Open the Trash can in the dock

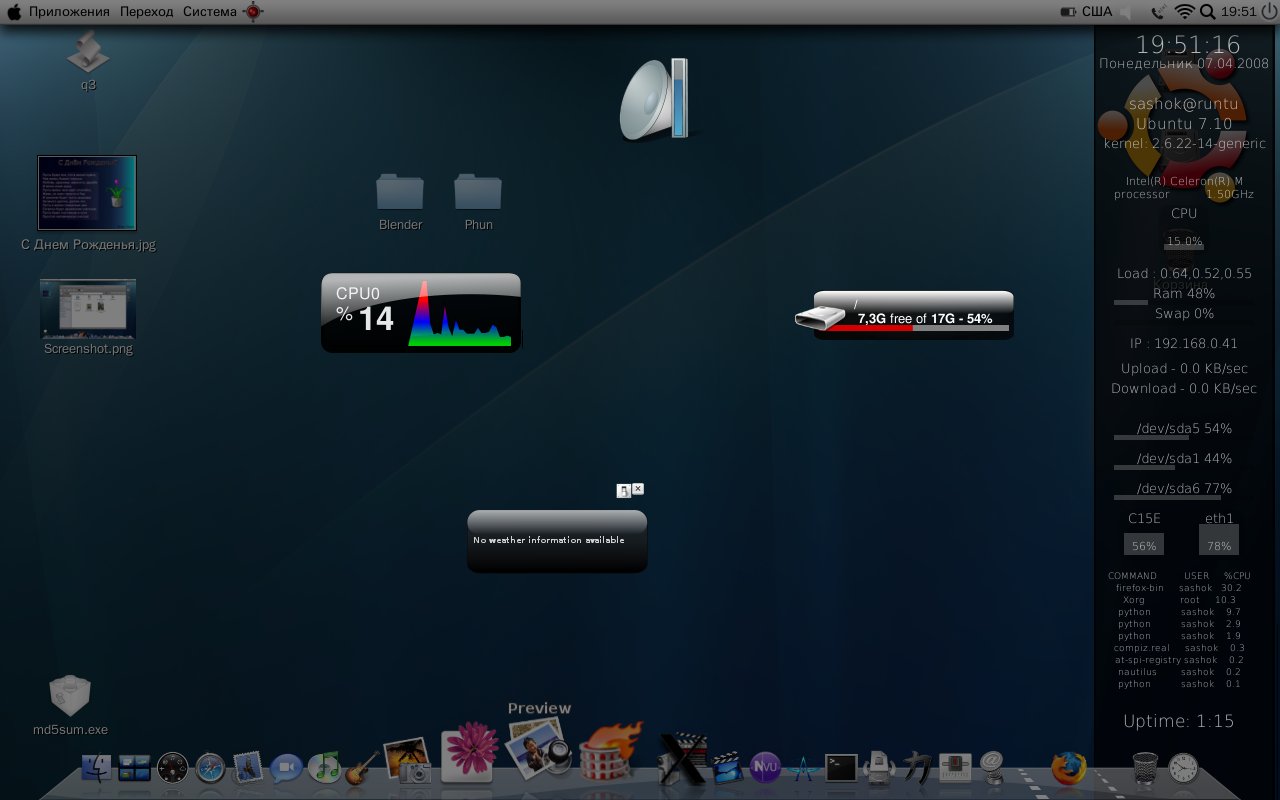coord(1145,768)
